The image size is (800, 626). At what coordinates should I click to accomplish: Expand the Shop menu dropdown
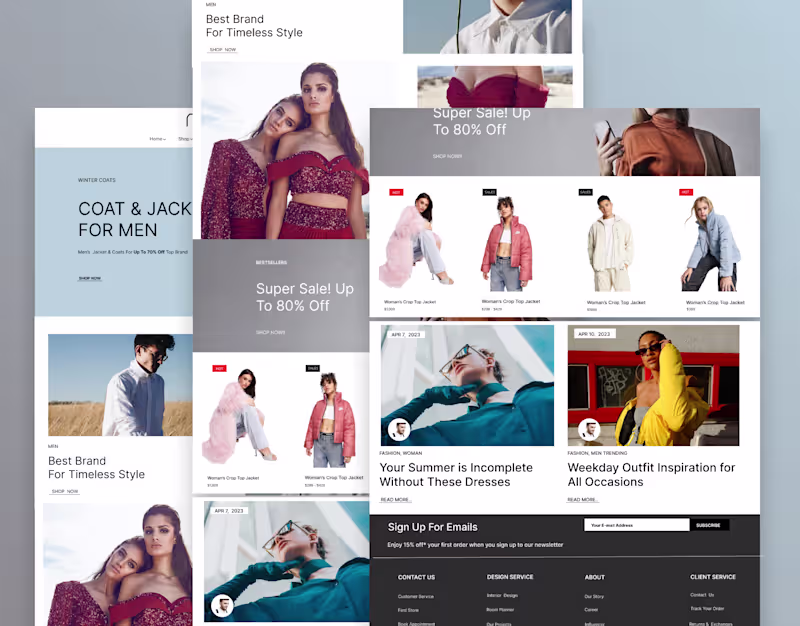[x=184, y=139]
